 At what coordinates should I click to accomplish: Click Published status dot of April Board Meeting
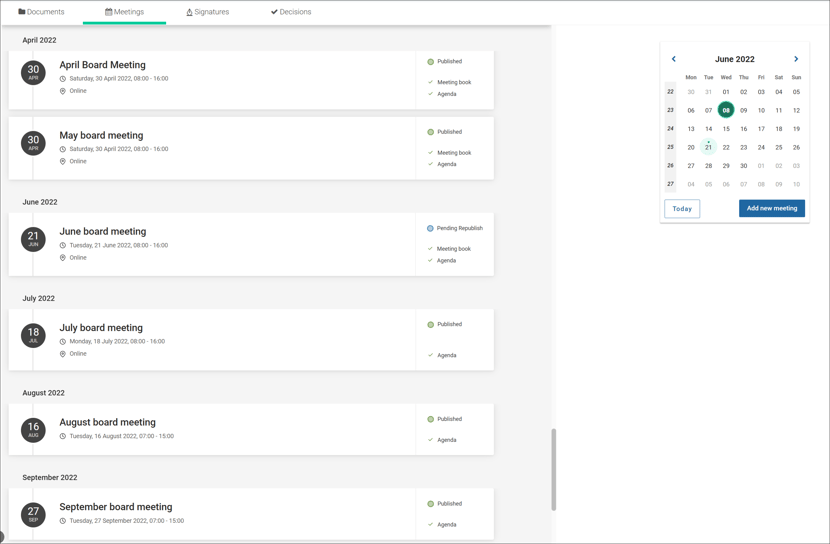(x=430, y=61)
